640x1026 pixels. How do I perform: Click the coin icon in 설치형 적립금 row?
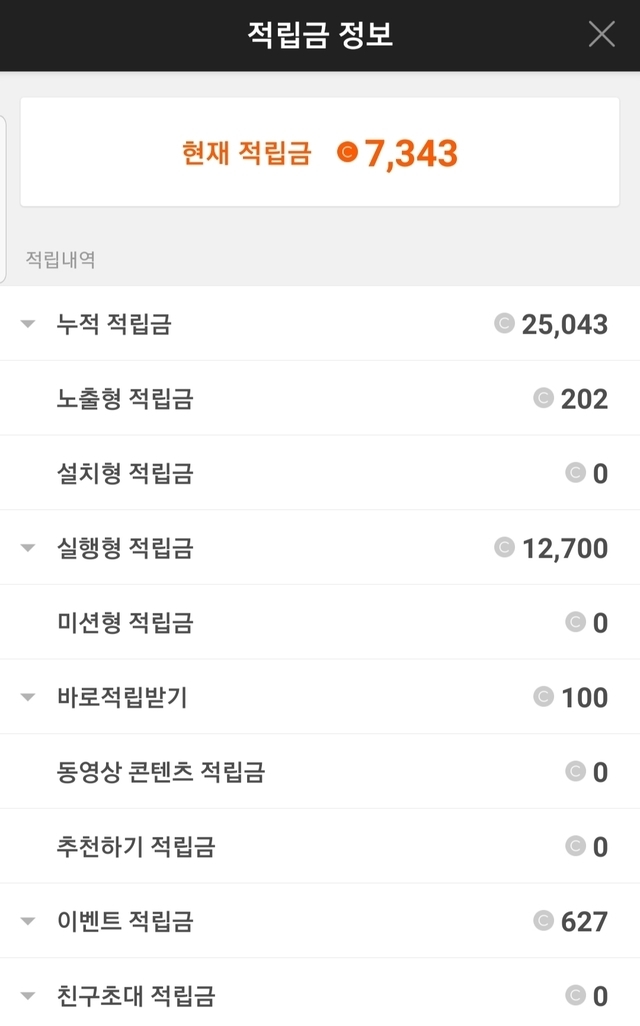575,473
